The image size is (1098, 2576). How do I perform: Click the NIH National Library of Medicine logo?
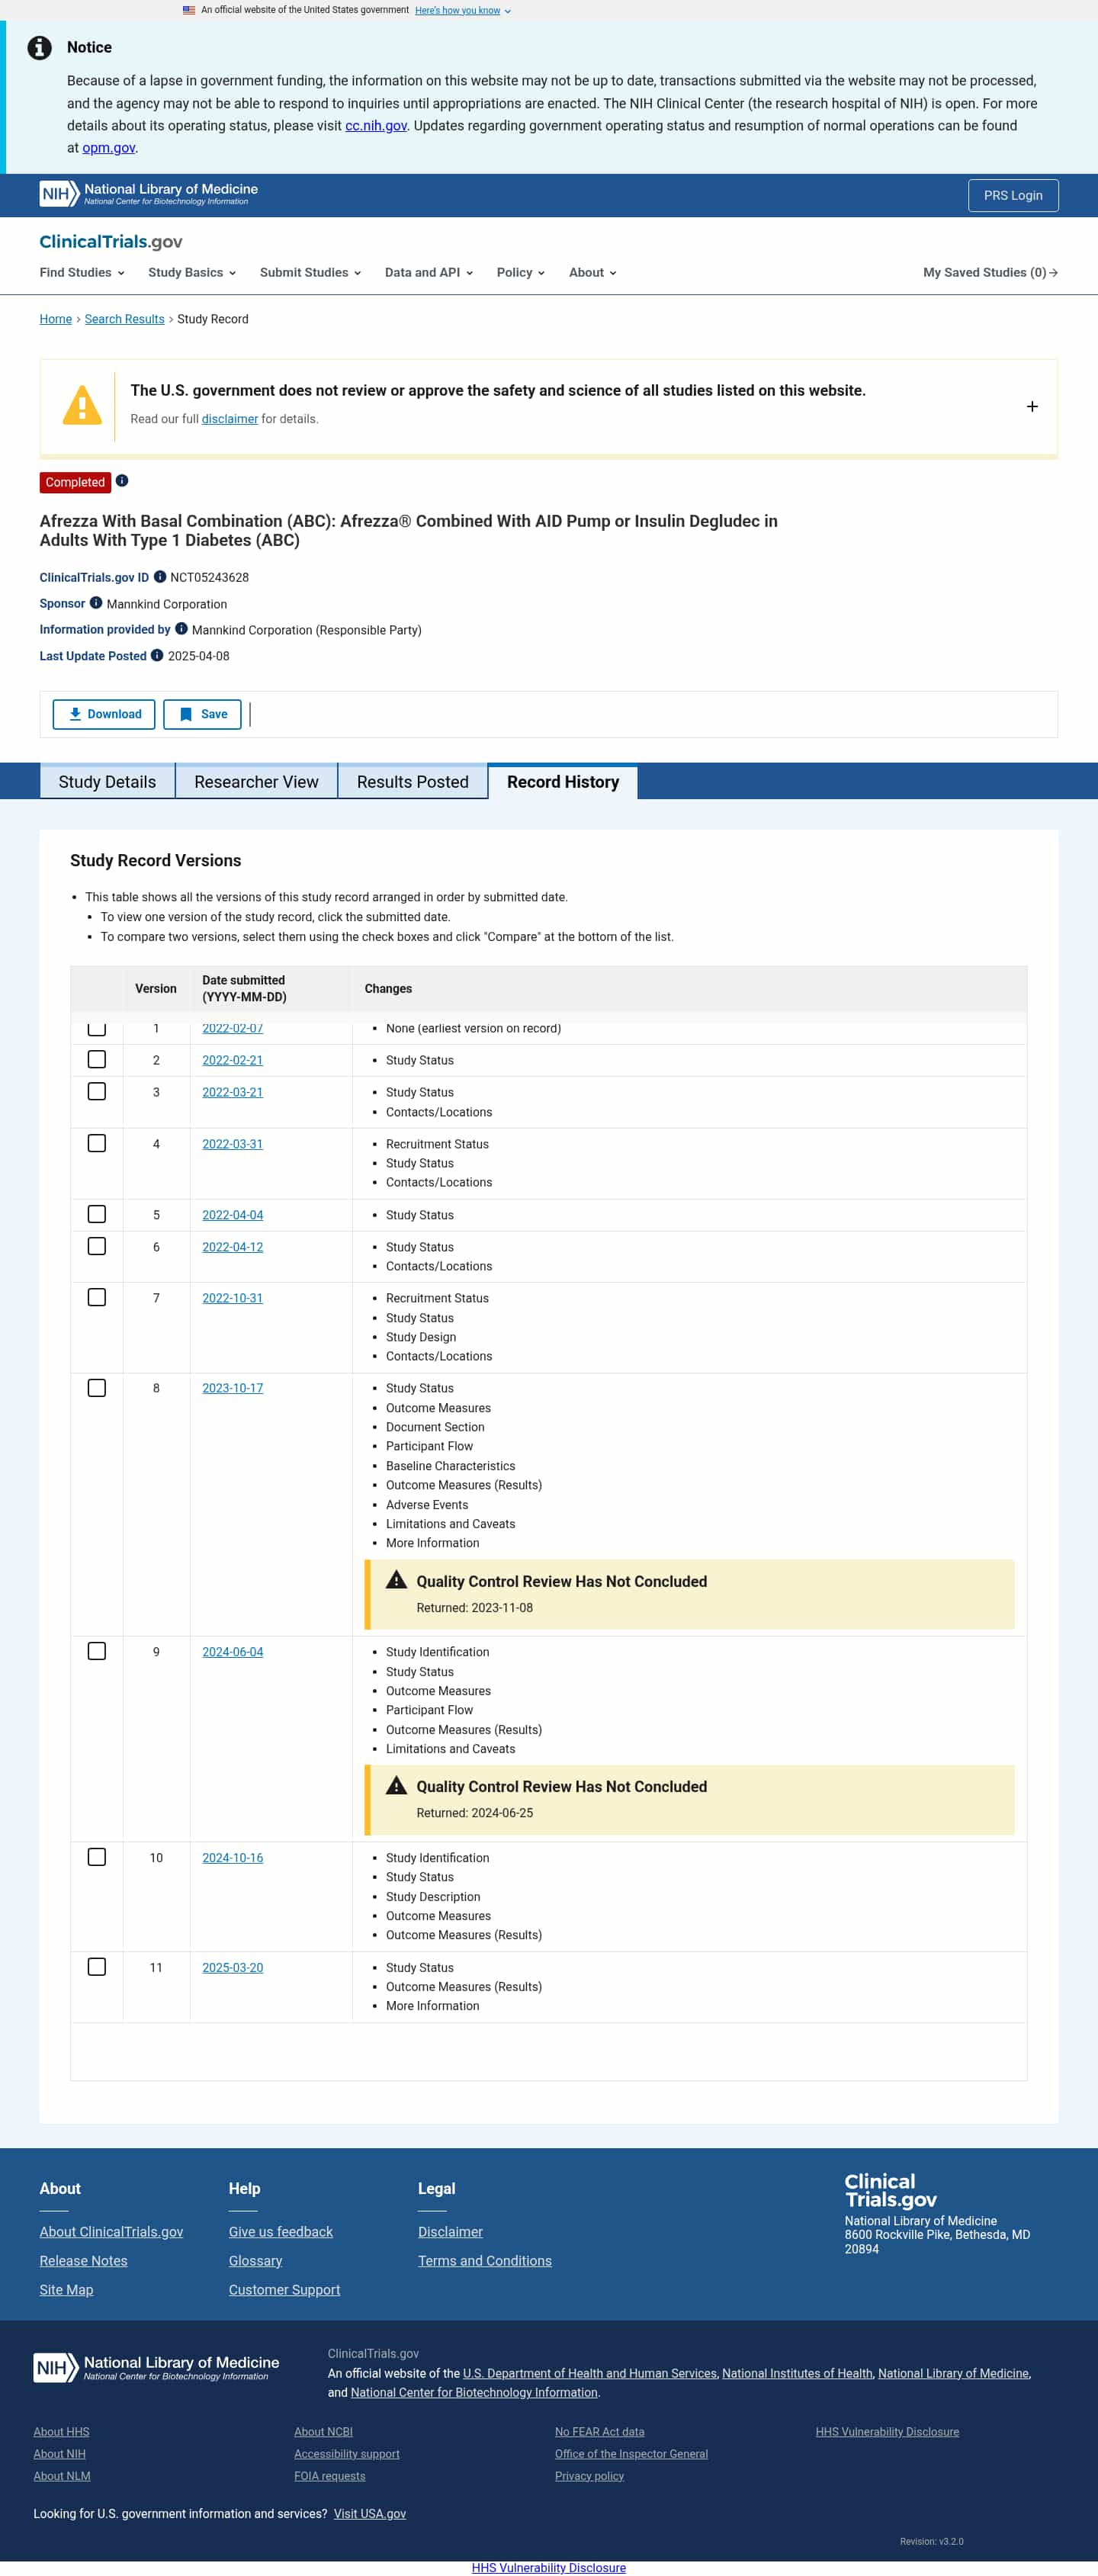coord(148,194)
